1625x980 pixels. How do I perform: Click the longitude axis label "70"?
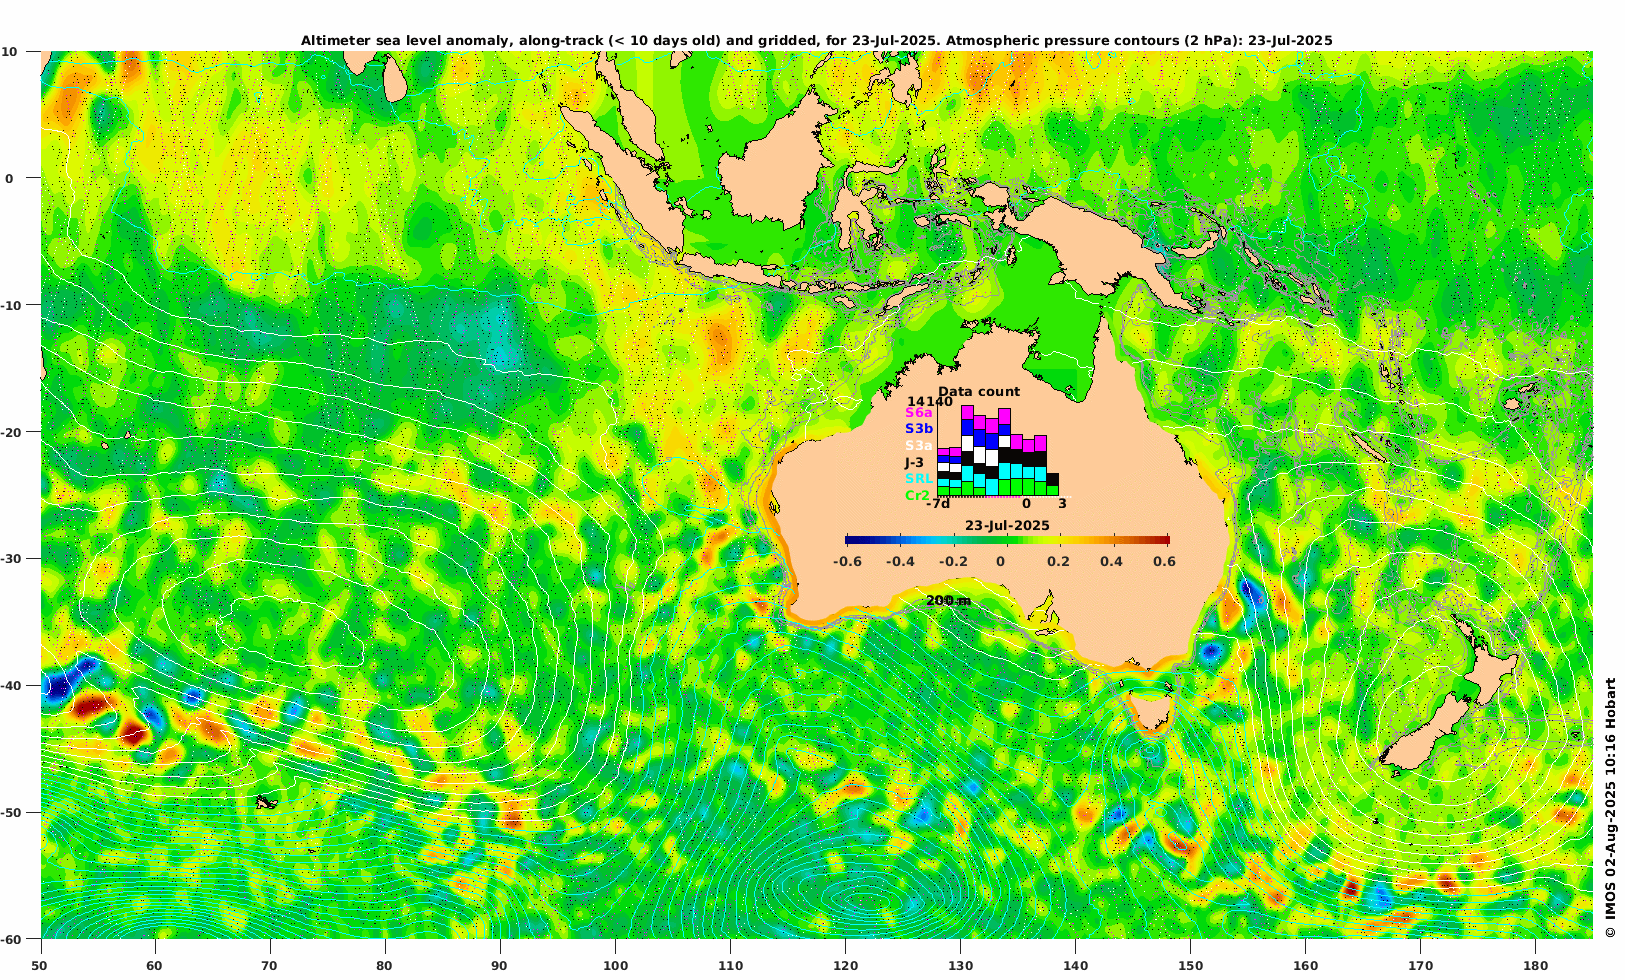click(x=269, y=966)
